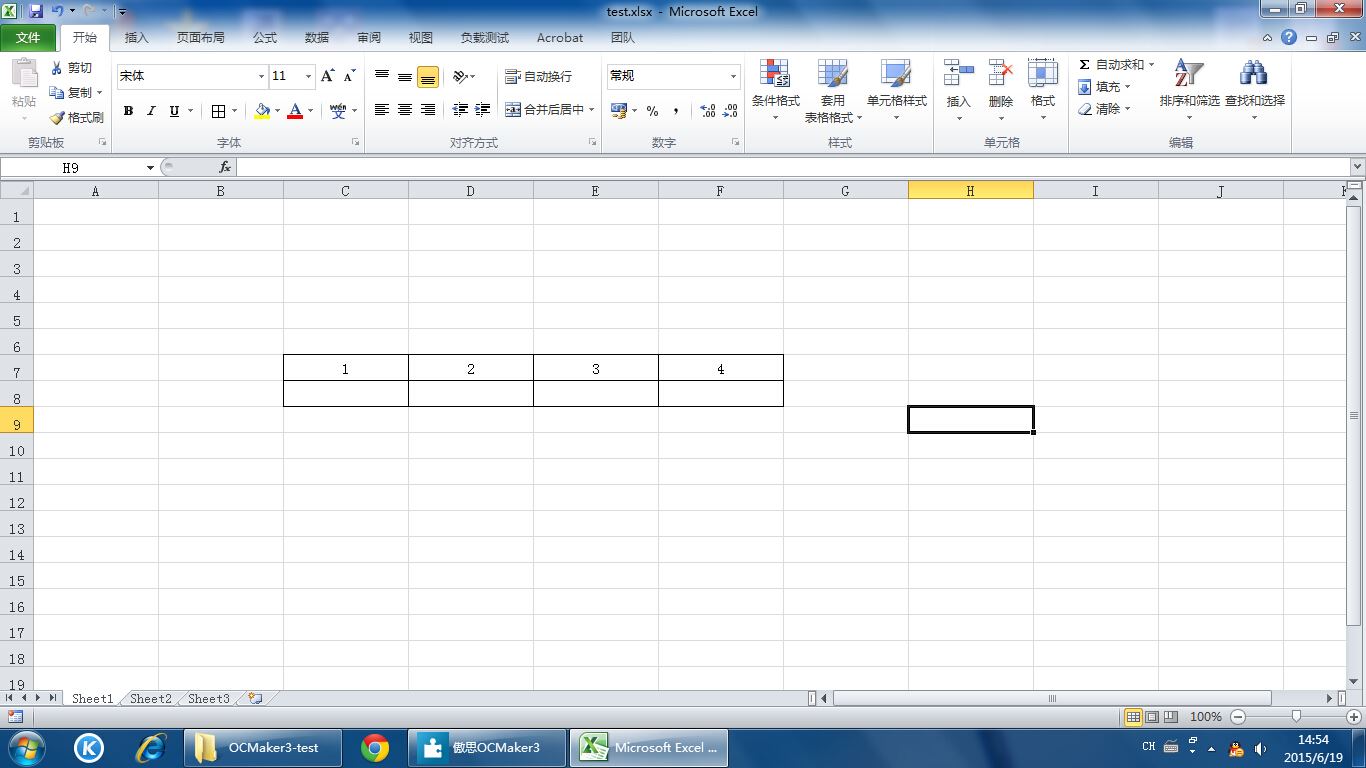Screen dimensions: 1366x768
Task: Toggle Merge and Center (合并后居中)
Action: point(545,110)
